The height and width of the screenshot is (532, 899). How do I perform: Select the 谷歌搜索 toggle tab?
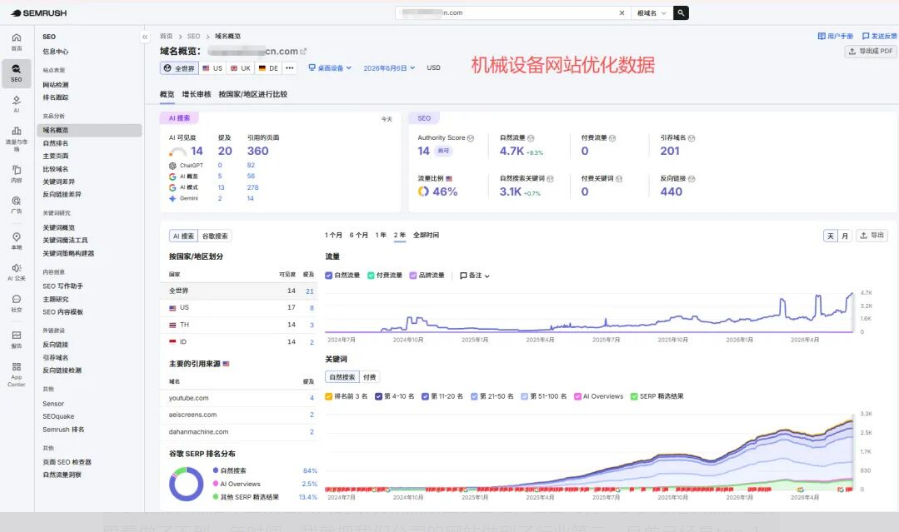coord(215,236)
